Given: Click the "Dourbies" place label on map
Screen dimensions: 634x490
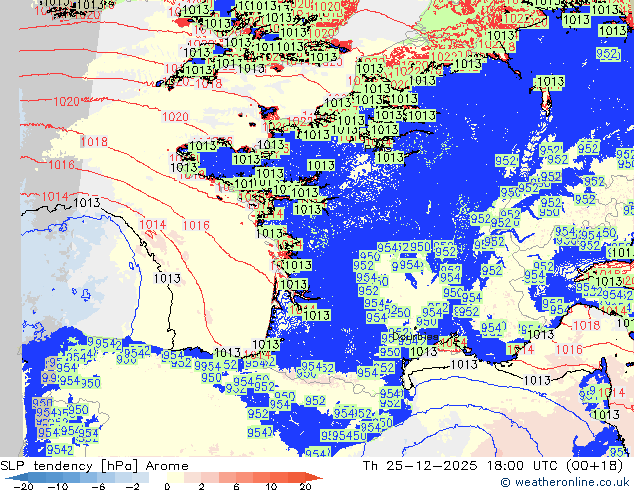Looking at the screenshot, I should point(415,336).
